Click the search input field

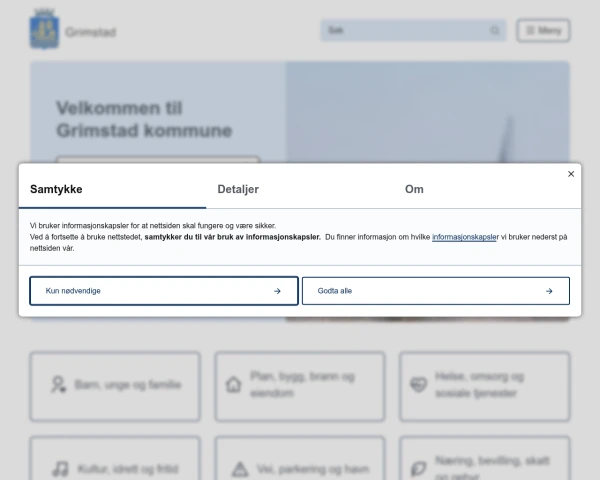[x=413, y=30]
